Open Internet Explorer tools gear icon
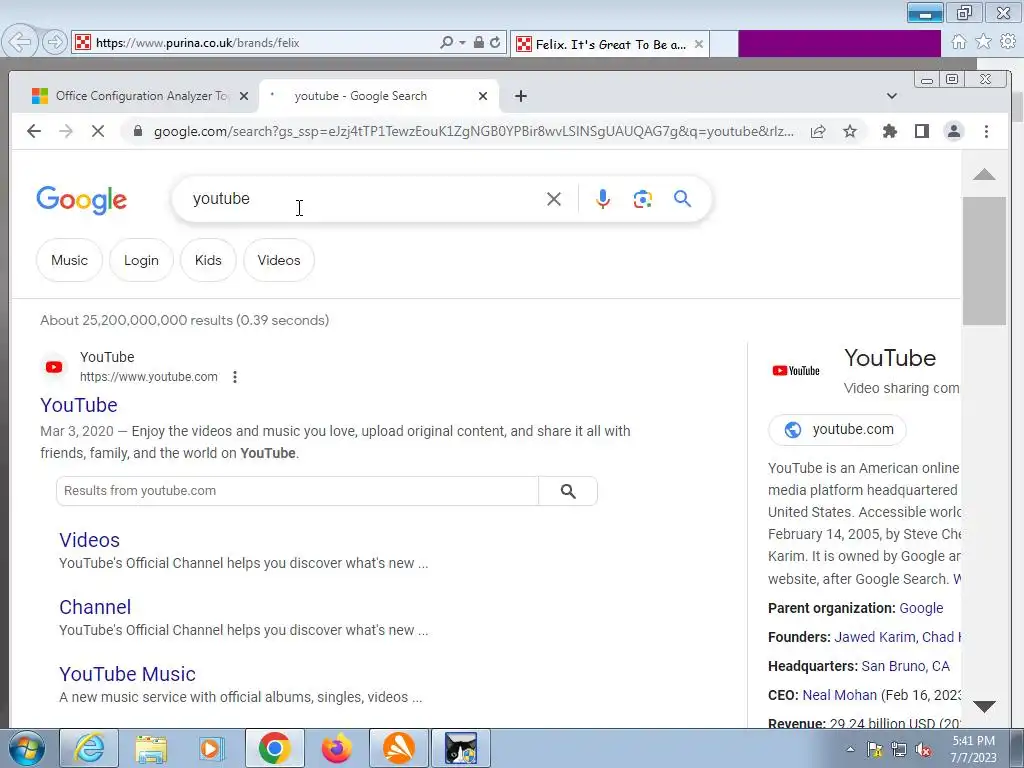The height and width of the screenshot is (768, 1024). (x=1008, y=42)
